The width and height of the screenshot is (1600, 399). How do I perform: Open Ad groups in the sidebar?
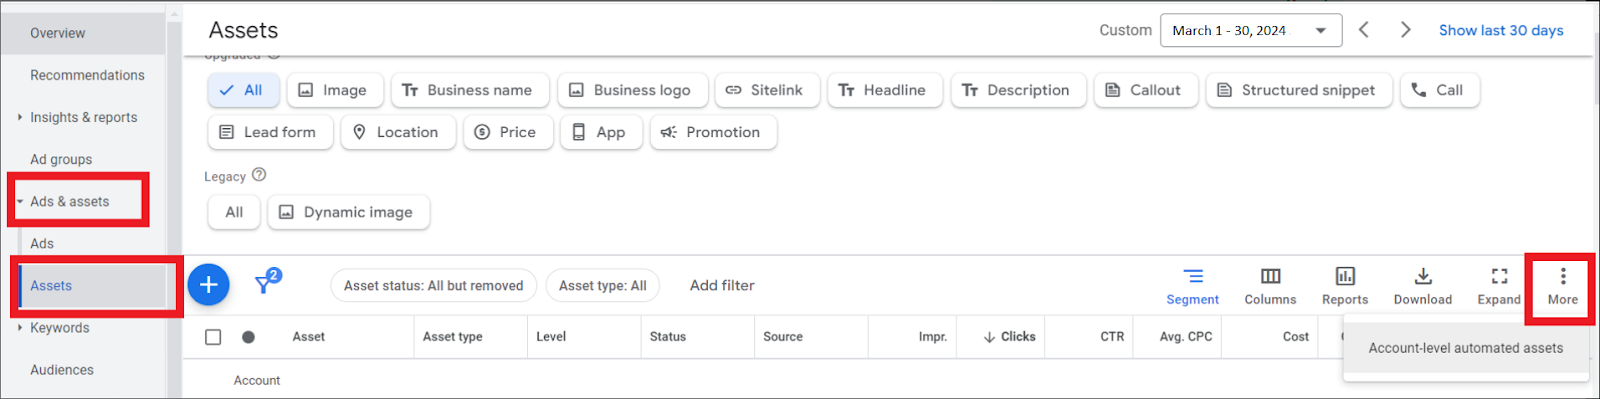click(x=61, y=159)
